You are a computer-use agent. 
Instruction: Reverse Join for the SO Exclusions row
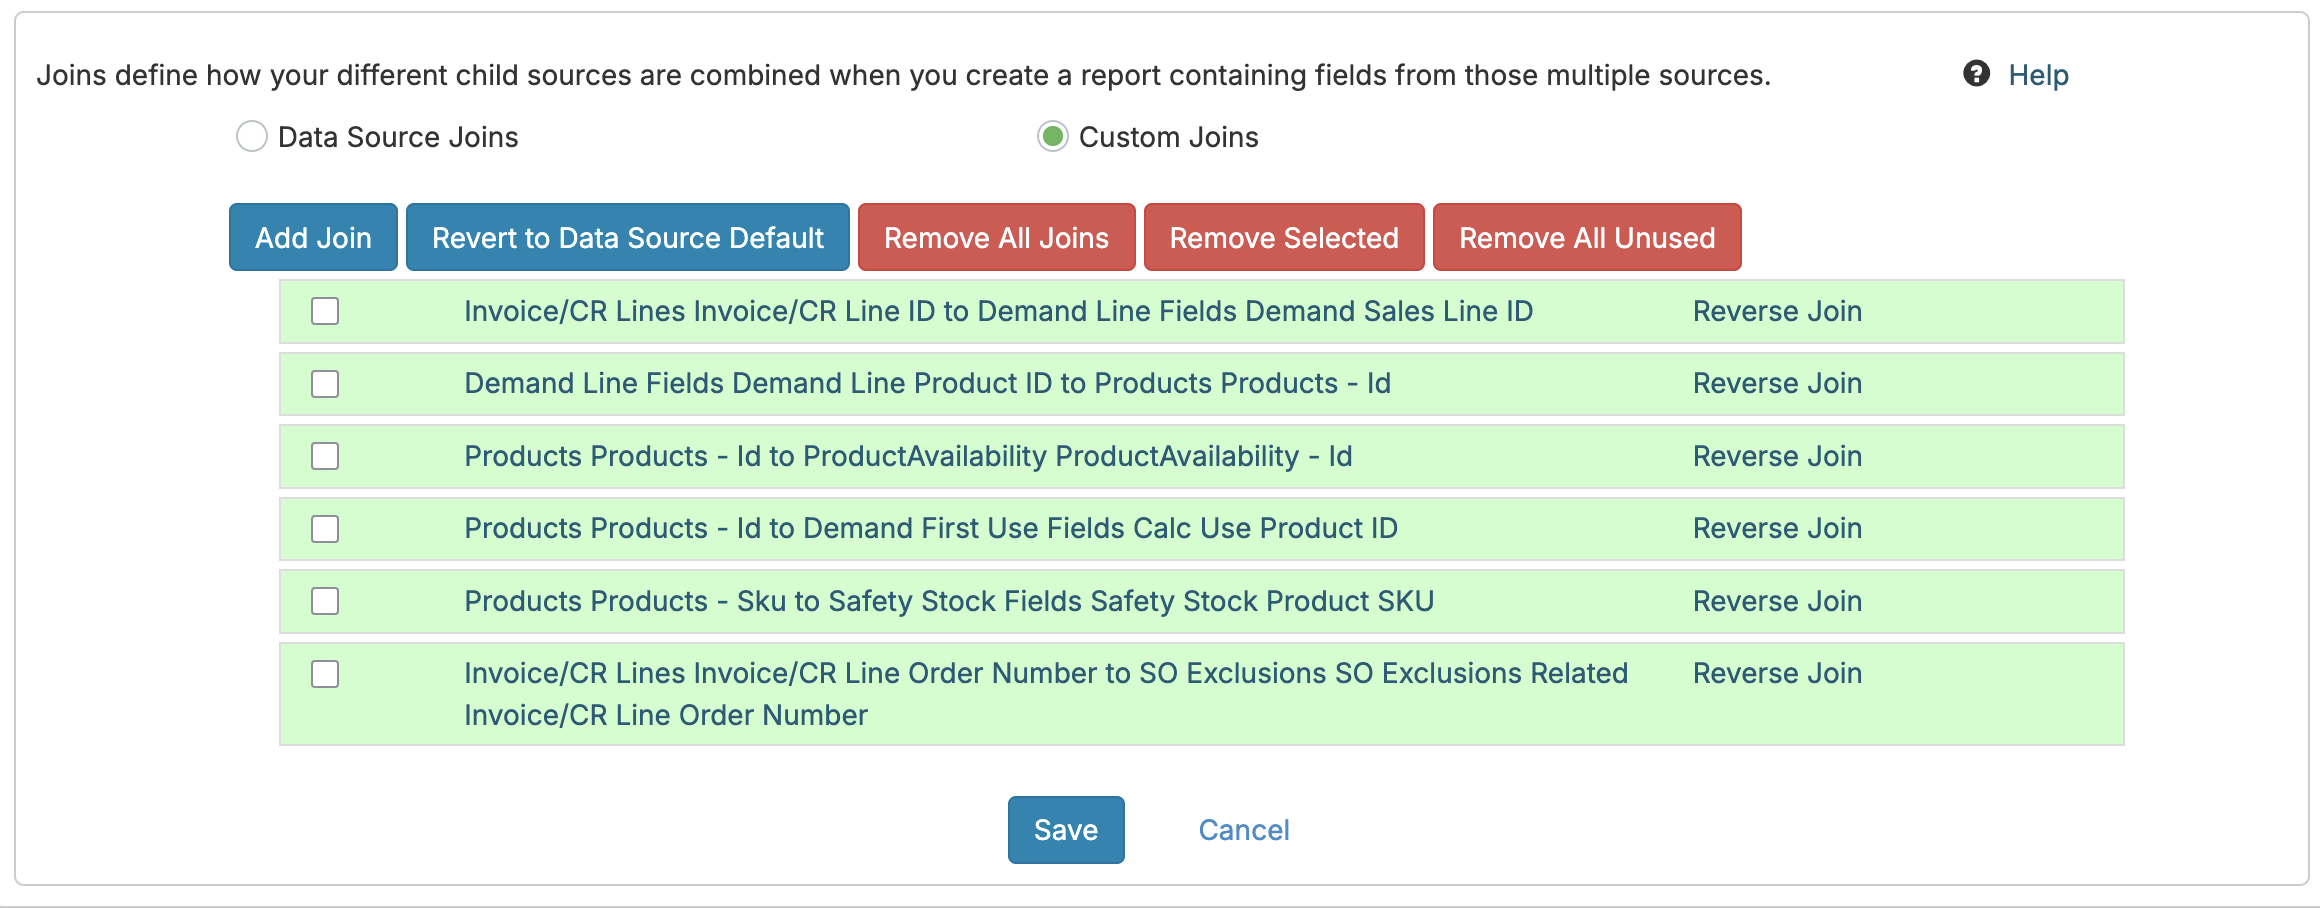pos(1776,673)
